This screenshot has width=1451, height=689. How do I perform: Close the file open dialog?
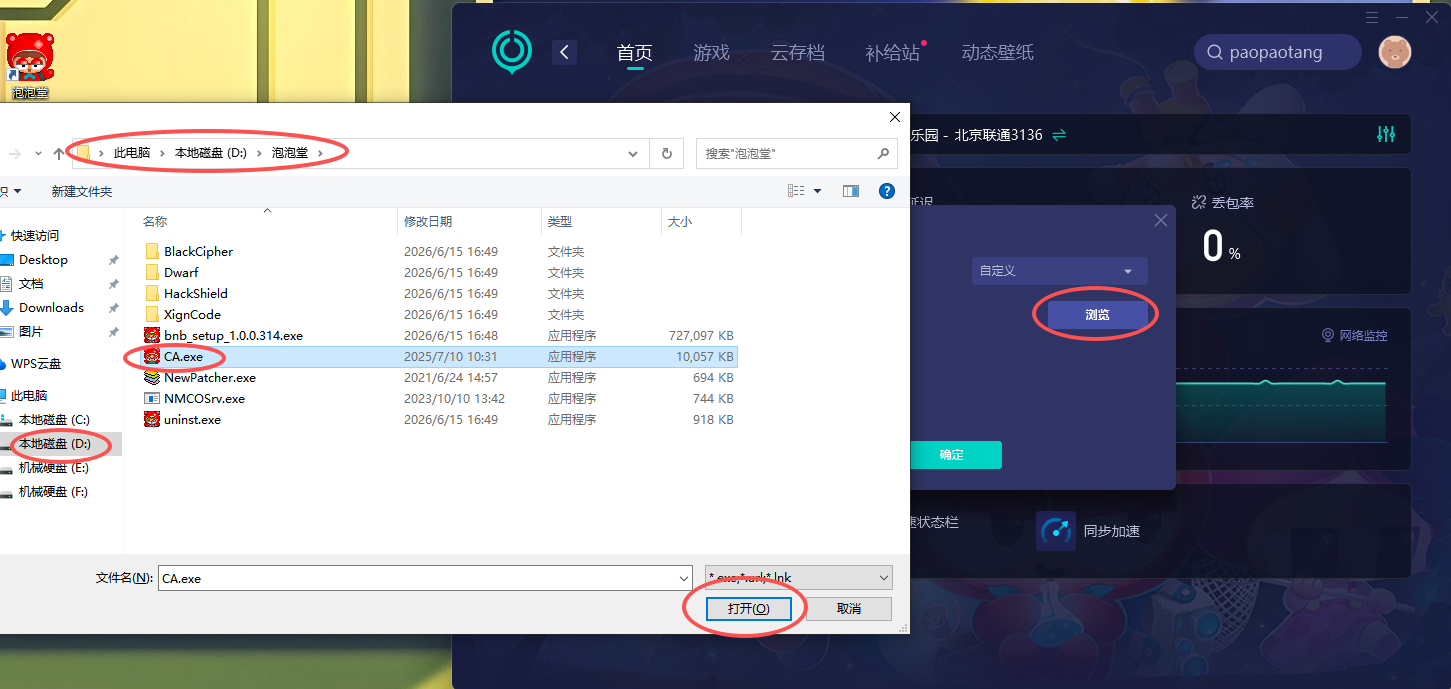coord(895,117)
